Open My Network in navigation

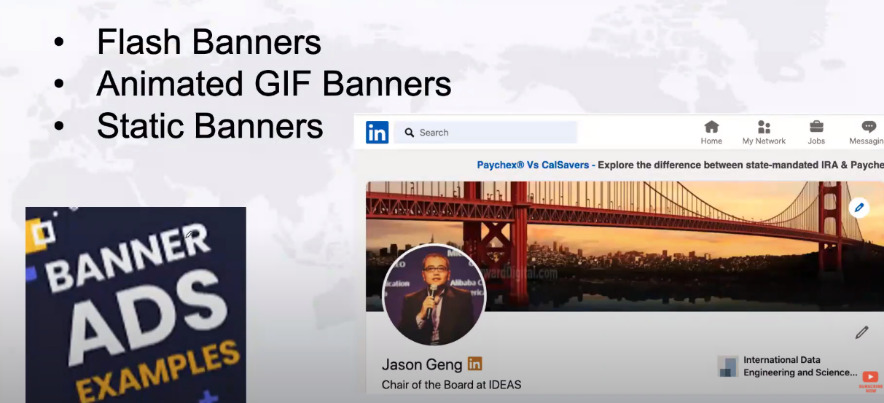764,133
